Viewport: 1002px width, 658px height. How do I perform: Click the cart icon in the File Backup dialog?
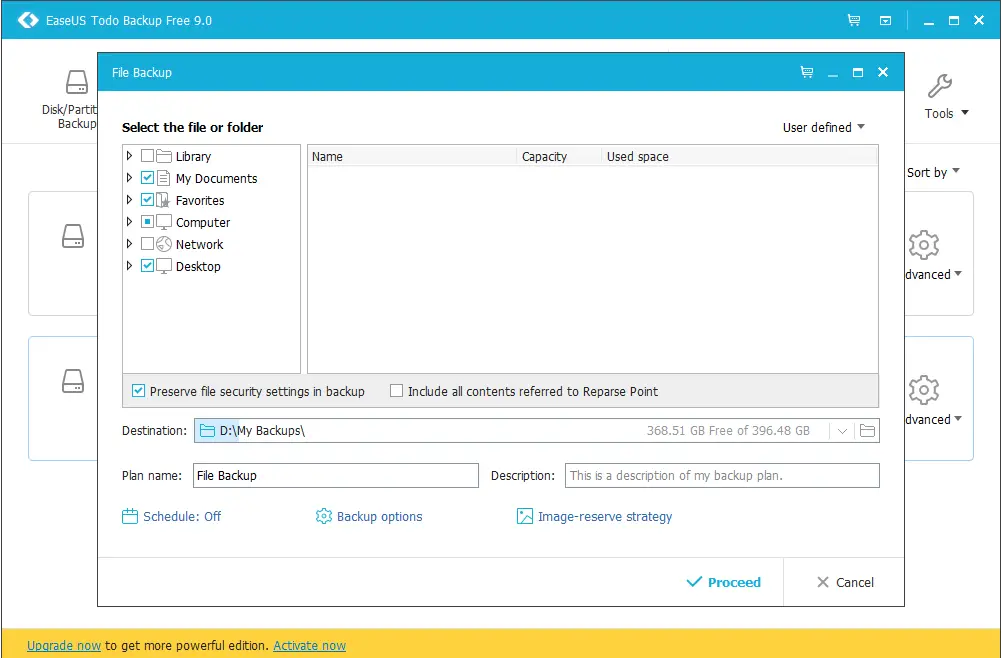(x=806, y=72)
